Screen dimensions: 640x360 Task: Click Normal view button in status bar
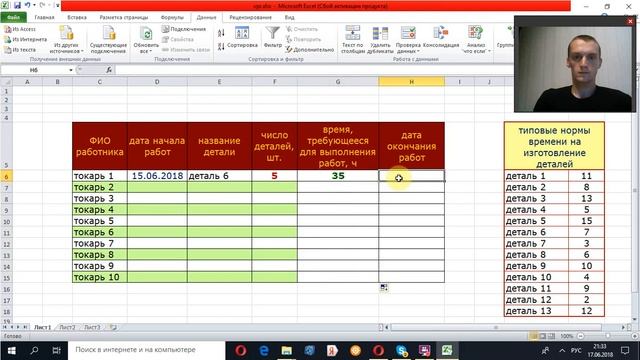[x=533, y=336]
